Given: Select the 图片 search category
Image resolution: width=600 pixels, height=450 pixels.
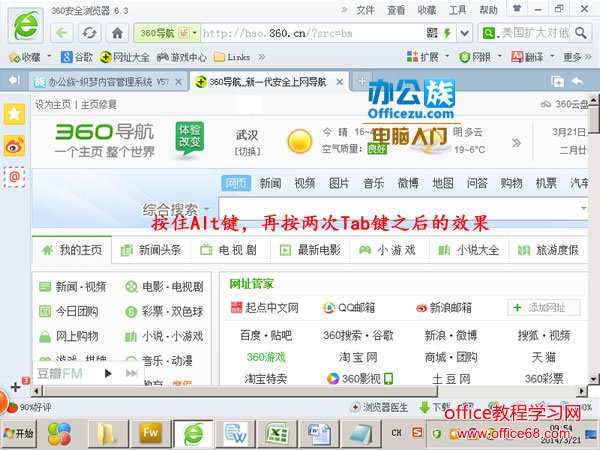Looking at the screenshot, I should pos(339,183).
